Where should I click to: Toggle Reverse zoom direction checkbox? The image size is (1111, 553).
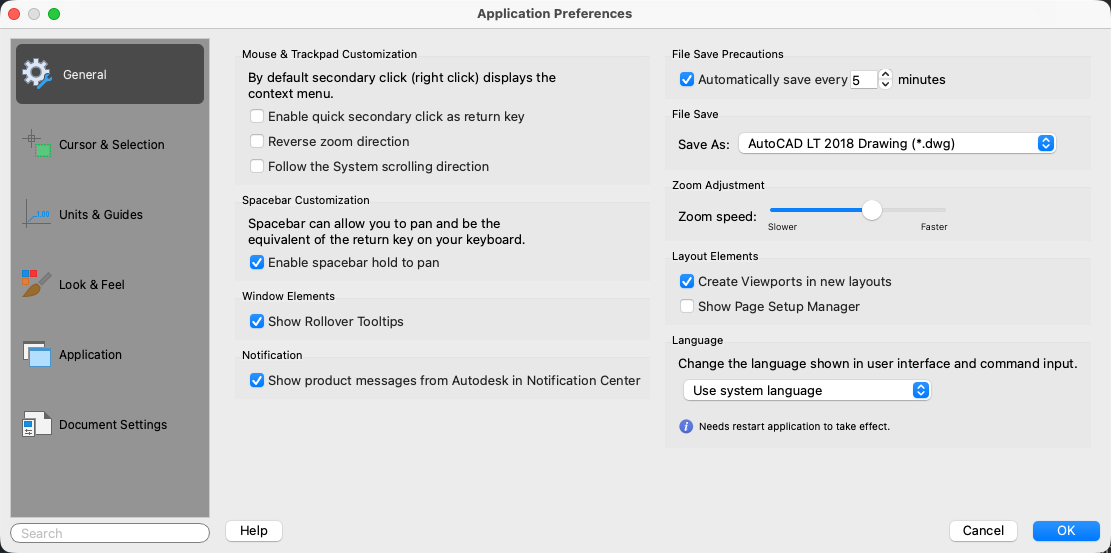pyautogui.click(x=257, y=142)
